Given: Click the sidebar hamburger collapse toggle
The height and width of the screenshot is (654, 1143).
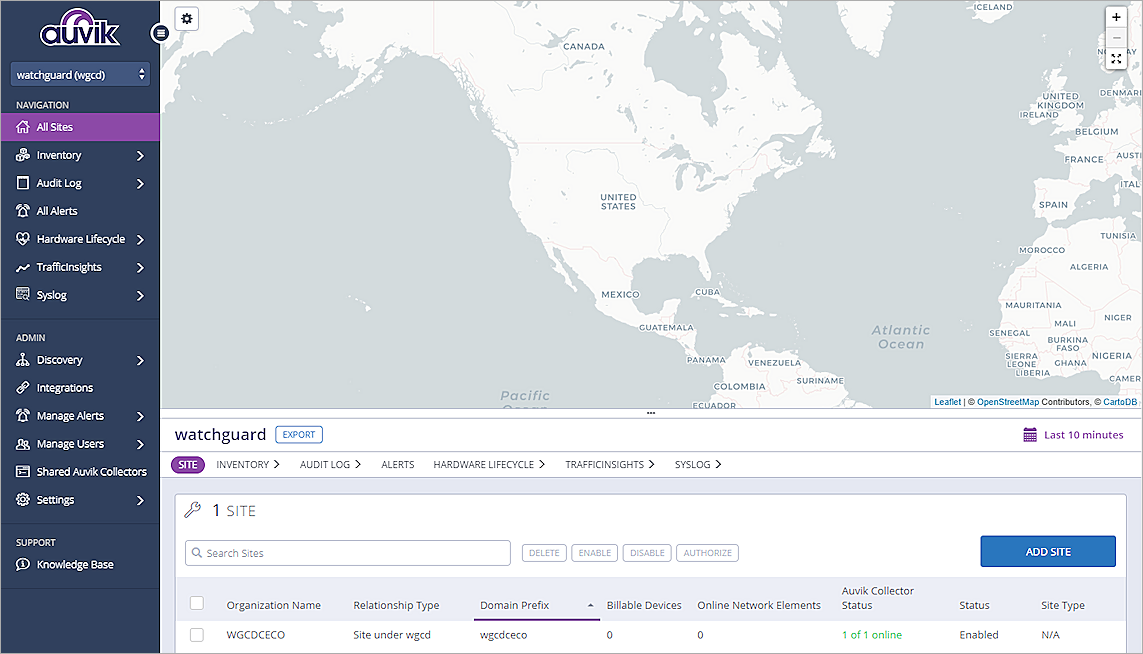Looking at the screenshot, I should click(160, 33).
